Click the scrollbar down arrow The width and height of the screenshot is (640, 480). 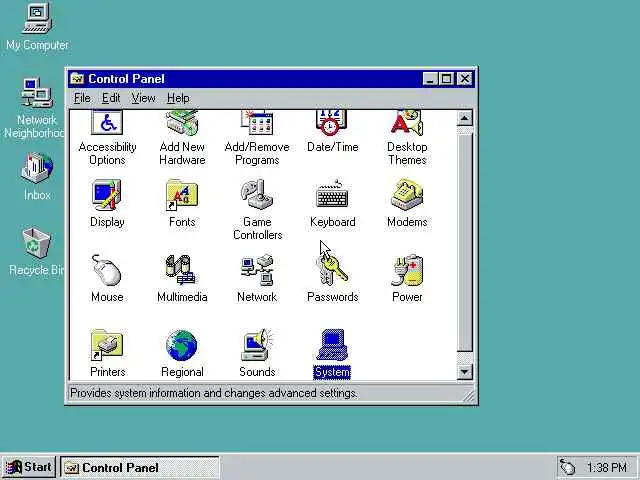(464, 371)
